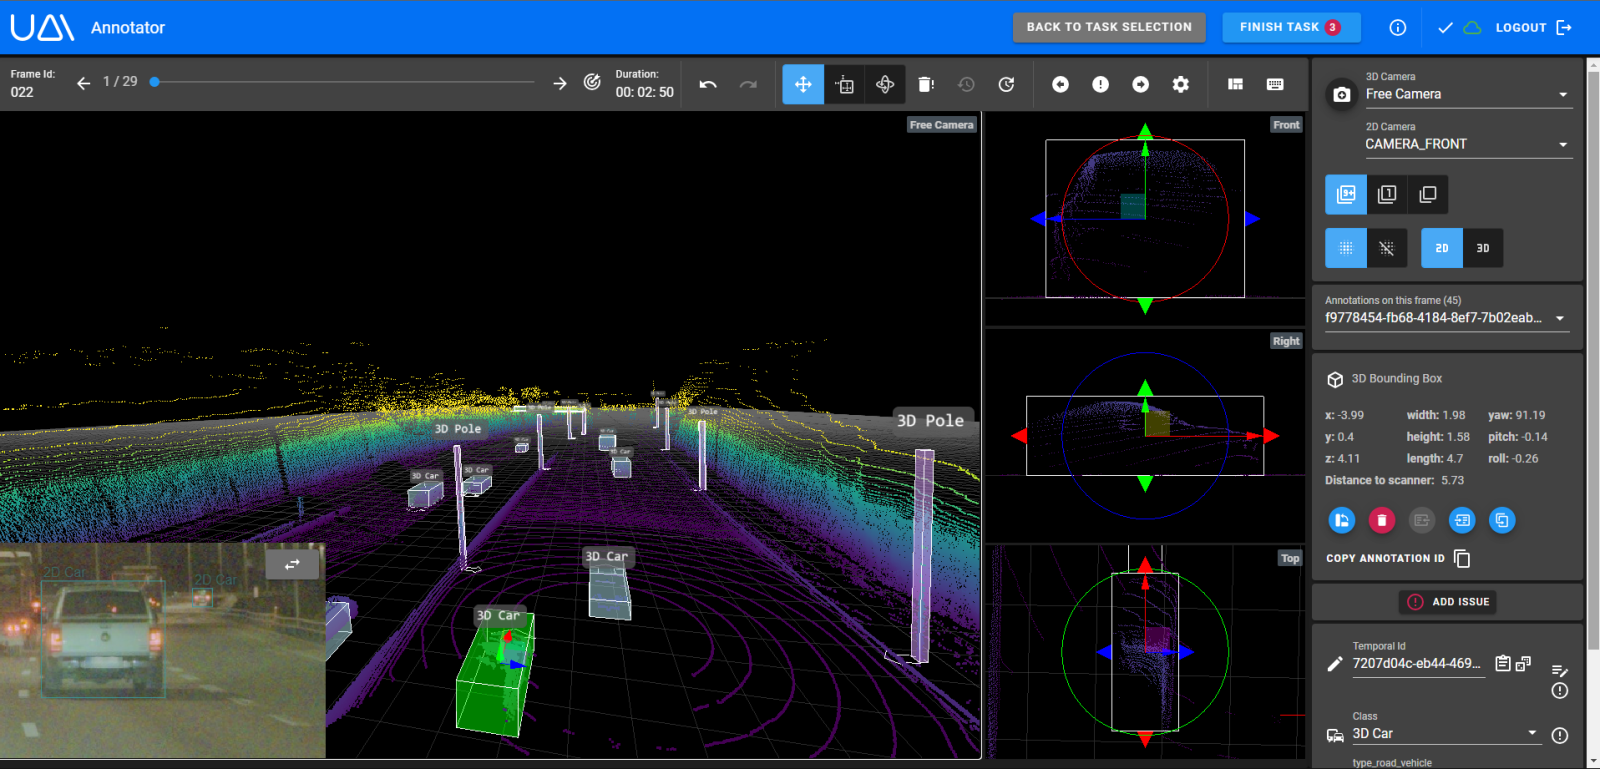
Task: Click the Temporal Id input field
Action: tap(1417, 663)
